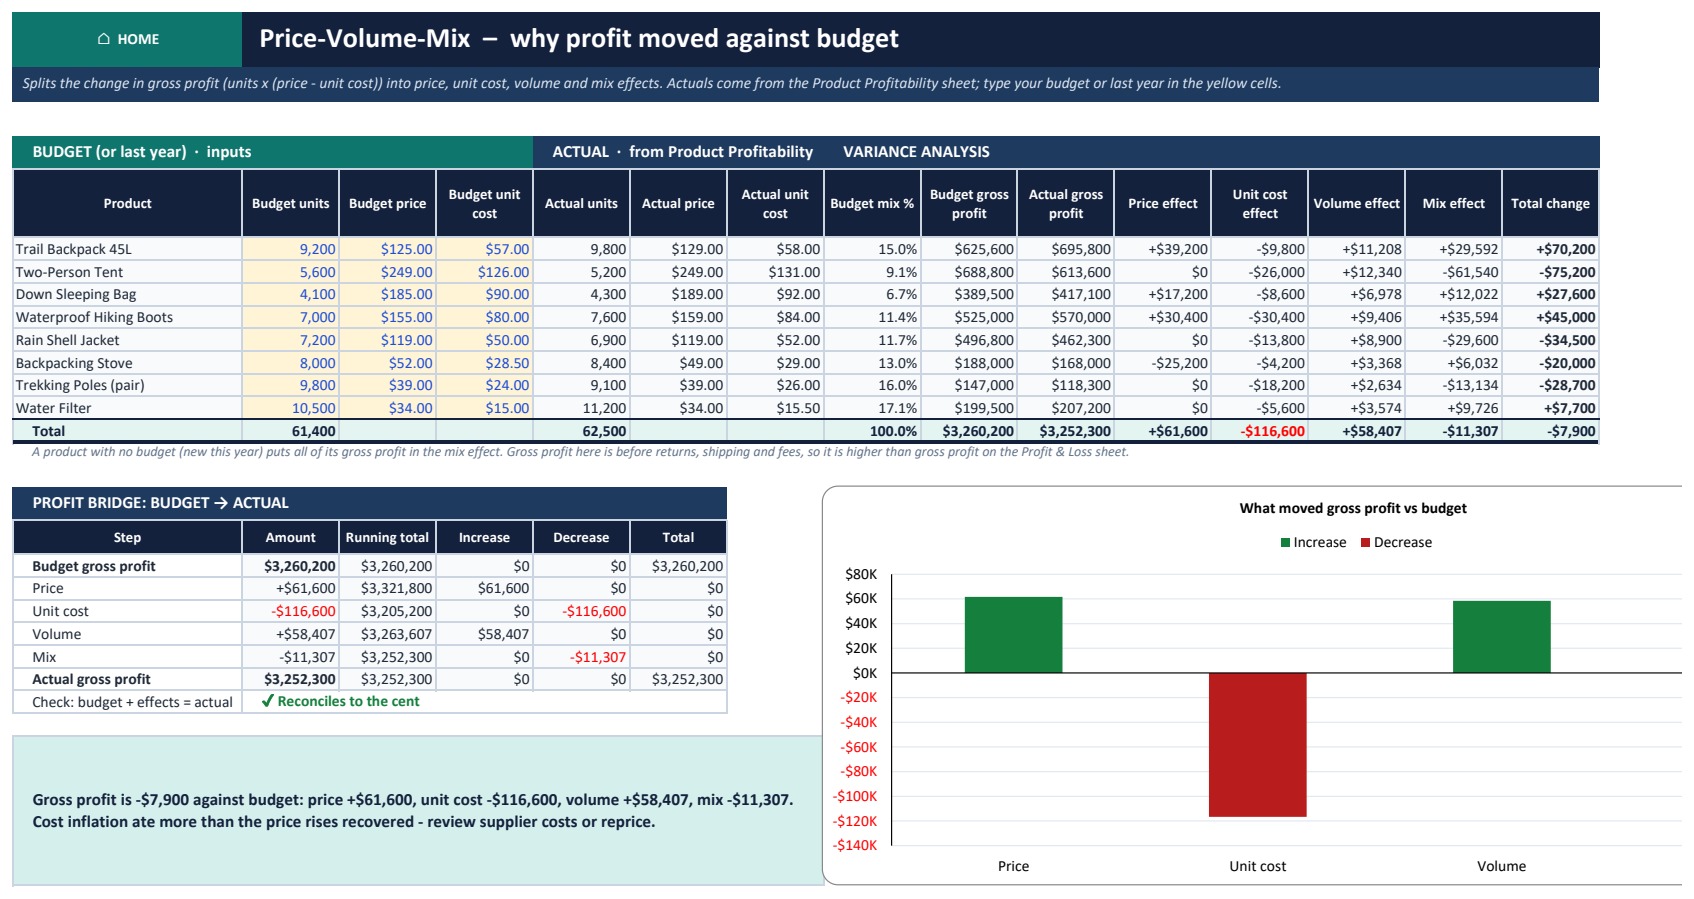Image resolution: width=1694 pixels, height=899 pixels.
Task: Click the green checkmark beside Reconciles to the cent
Action: pos(267,701)
